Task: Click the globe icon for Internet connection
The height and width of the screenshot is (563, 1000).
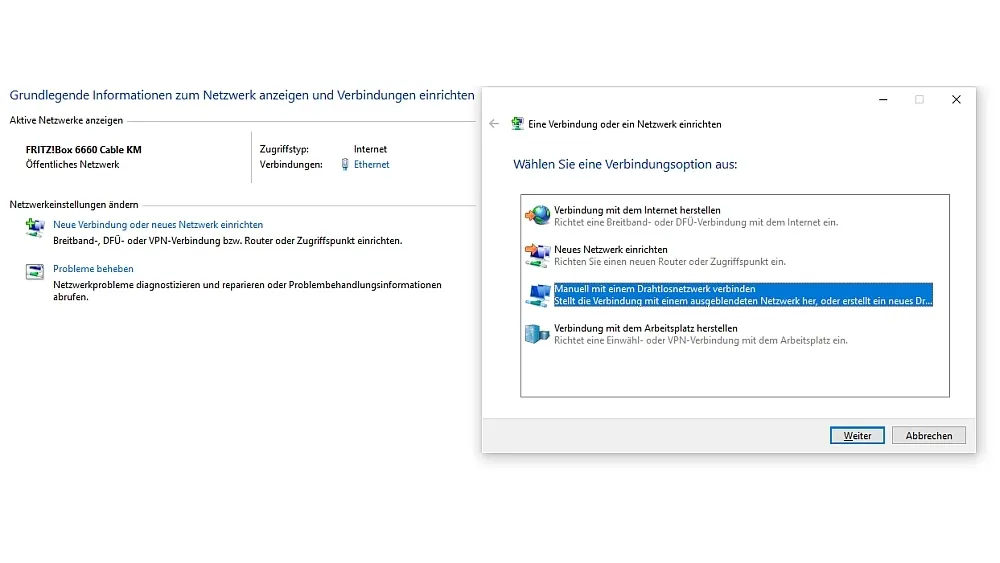Action: point(537,215)
